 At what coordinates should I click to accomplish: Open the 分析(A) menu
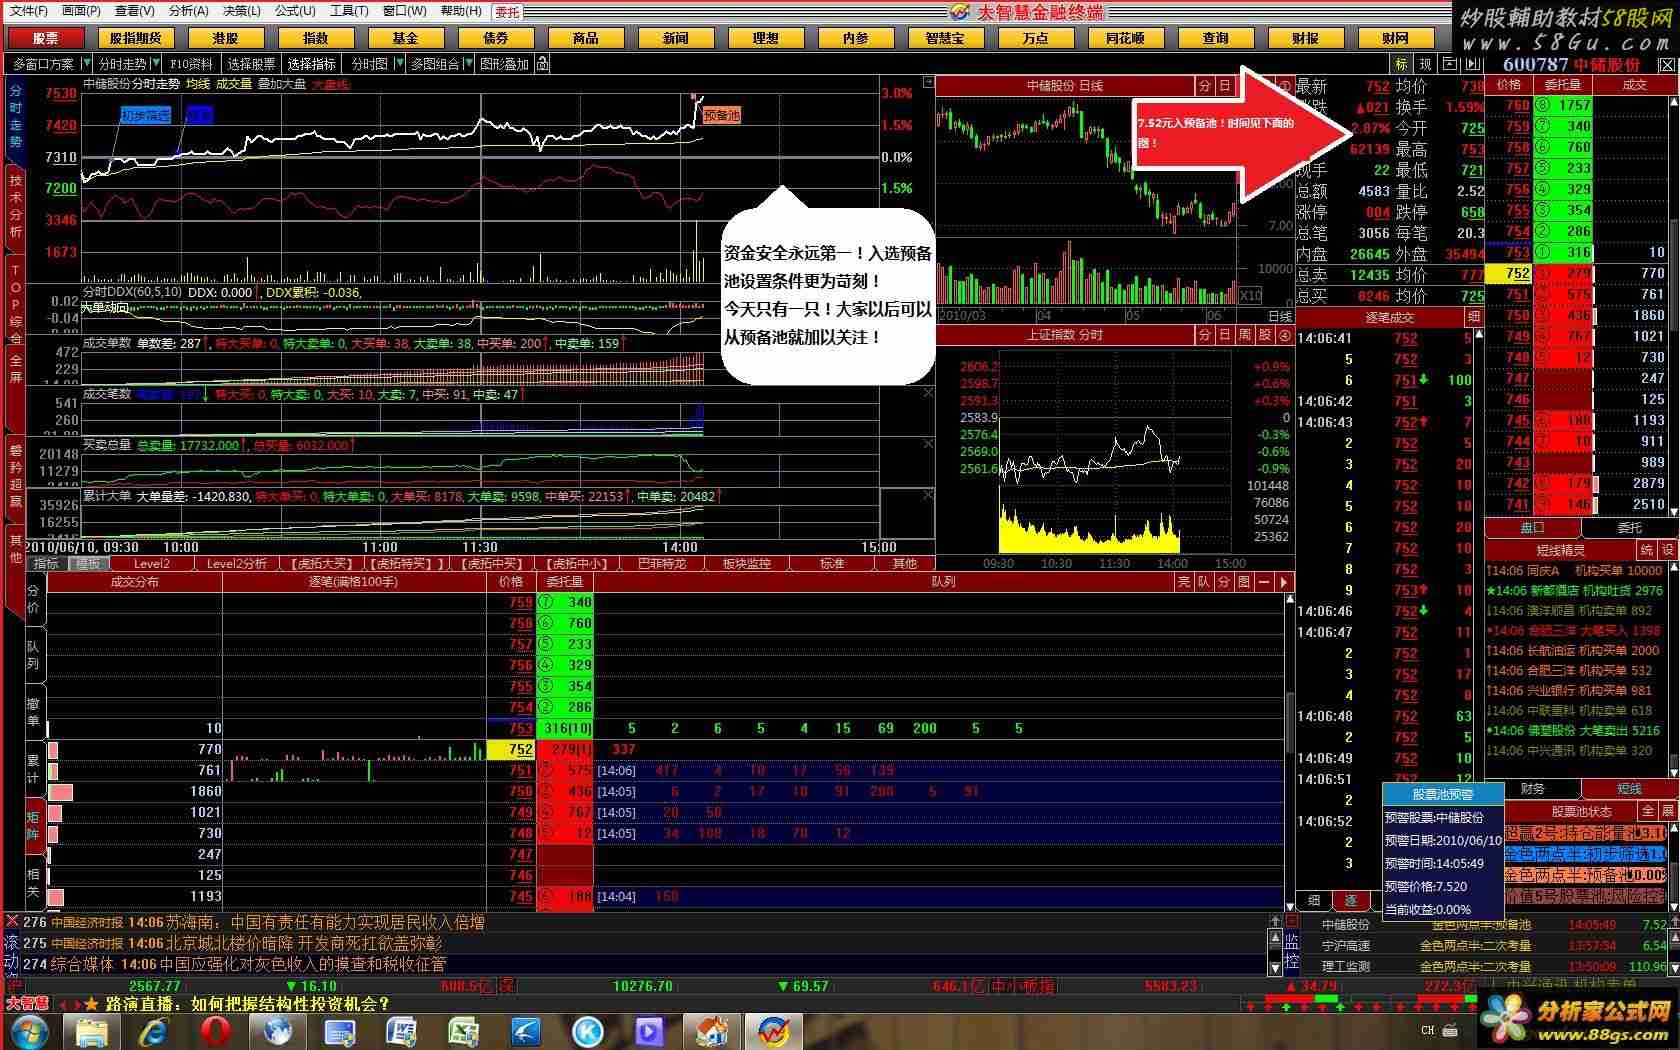pos(188,11)
